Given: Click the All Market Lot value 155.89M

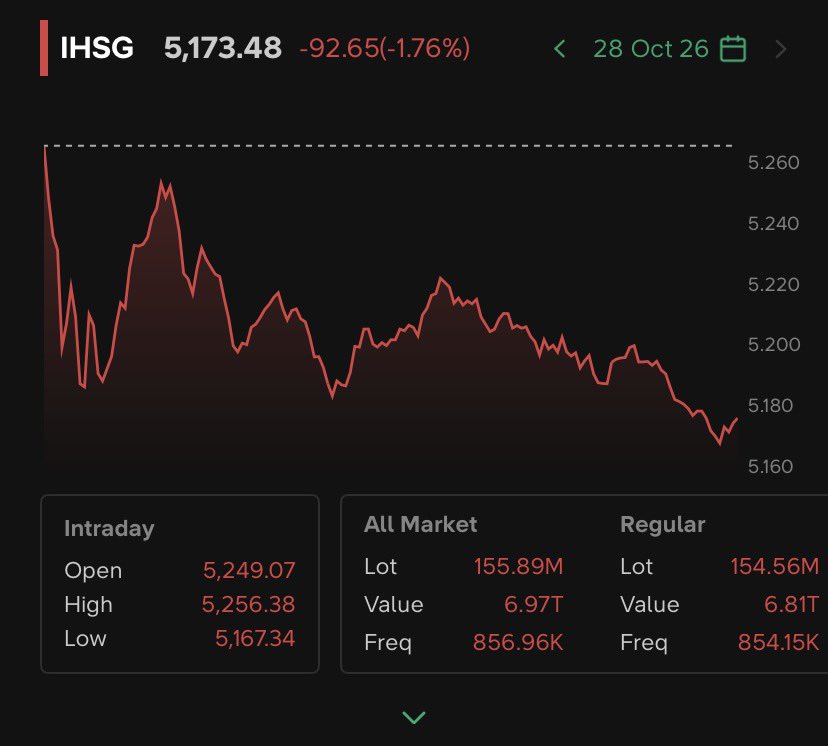Looking at the screenshot, I should pos(519,566).
